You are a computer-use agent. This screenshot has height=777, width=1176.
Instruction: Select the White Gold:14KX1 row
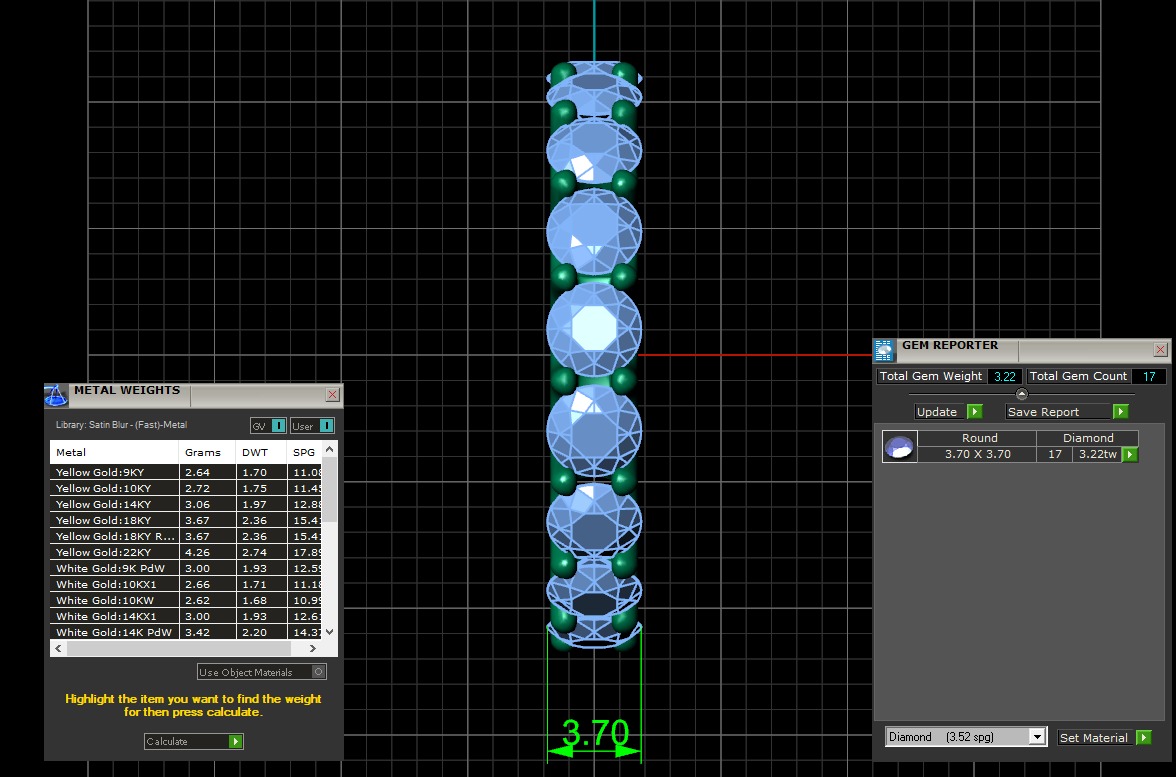[x=186, y=616]
